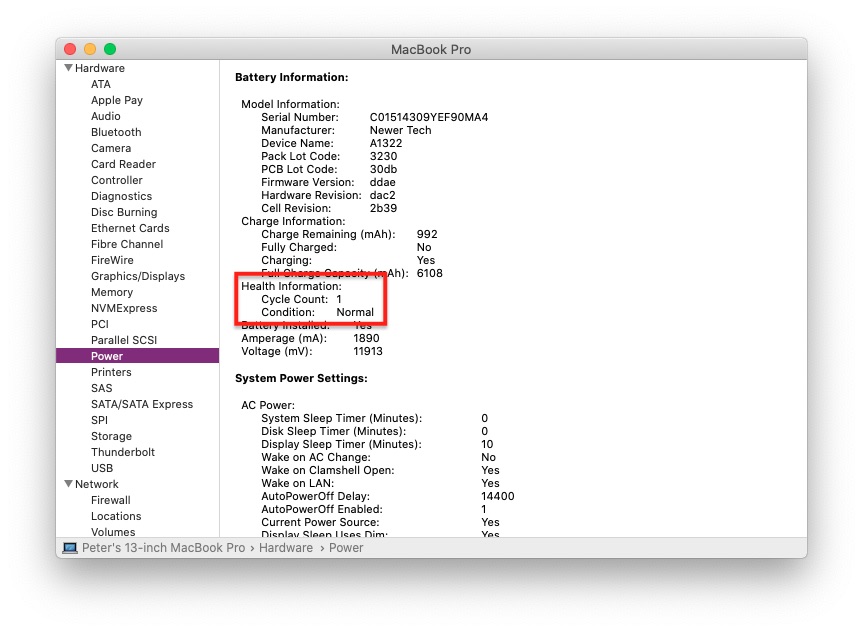Select Locations under Network
This screenshot has width=863, height=632.
point(116,516)
